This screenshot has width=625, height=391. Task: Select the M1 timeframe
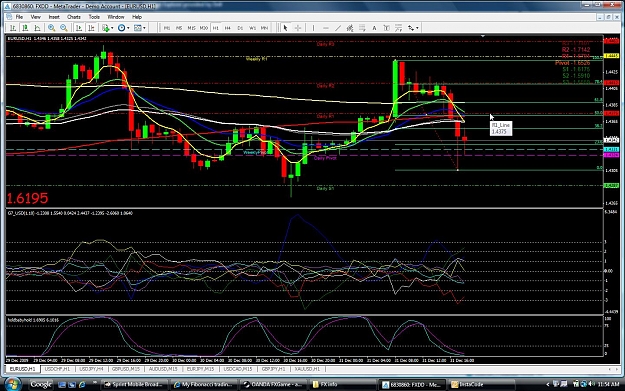tap(167, 28)
